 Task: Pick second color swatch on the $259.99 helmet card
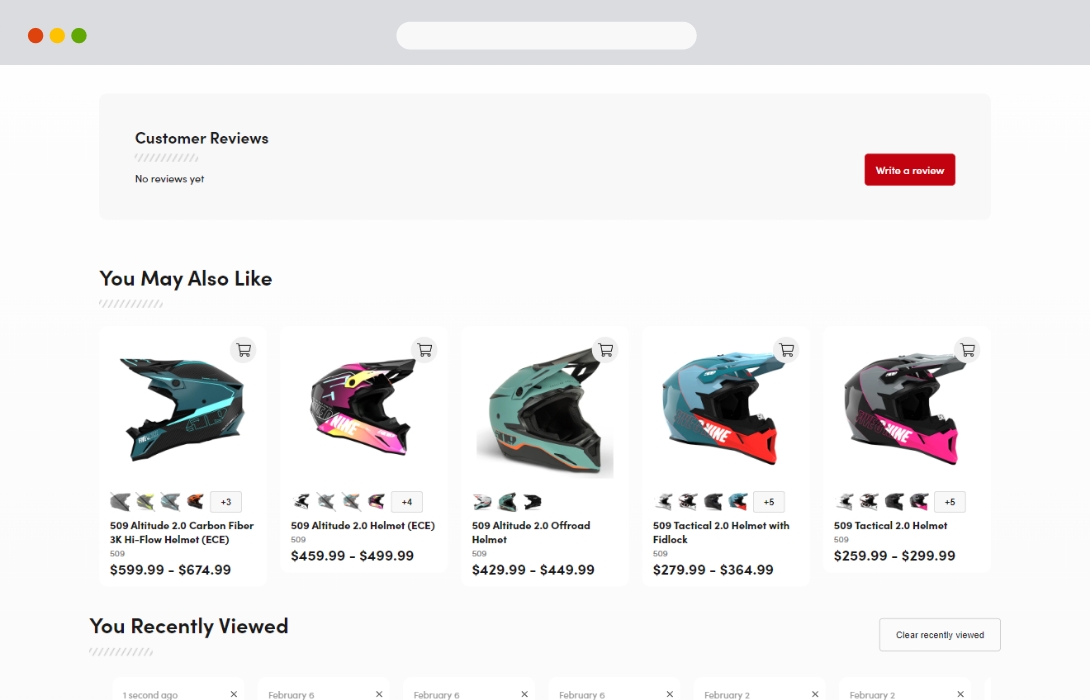point(870,501)
